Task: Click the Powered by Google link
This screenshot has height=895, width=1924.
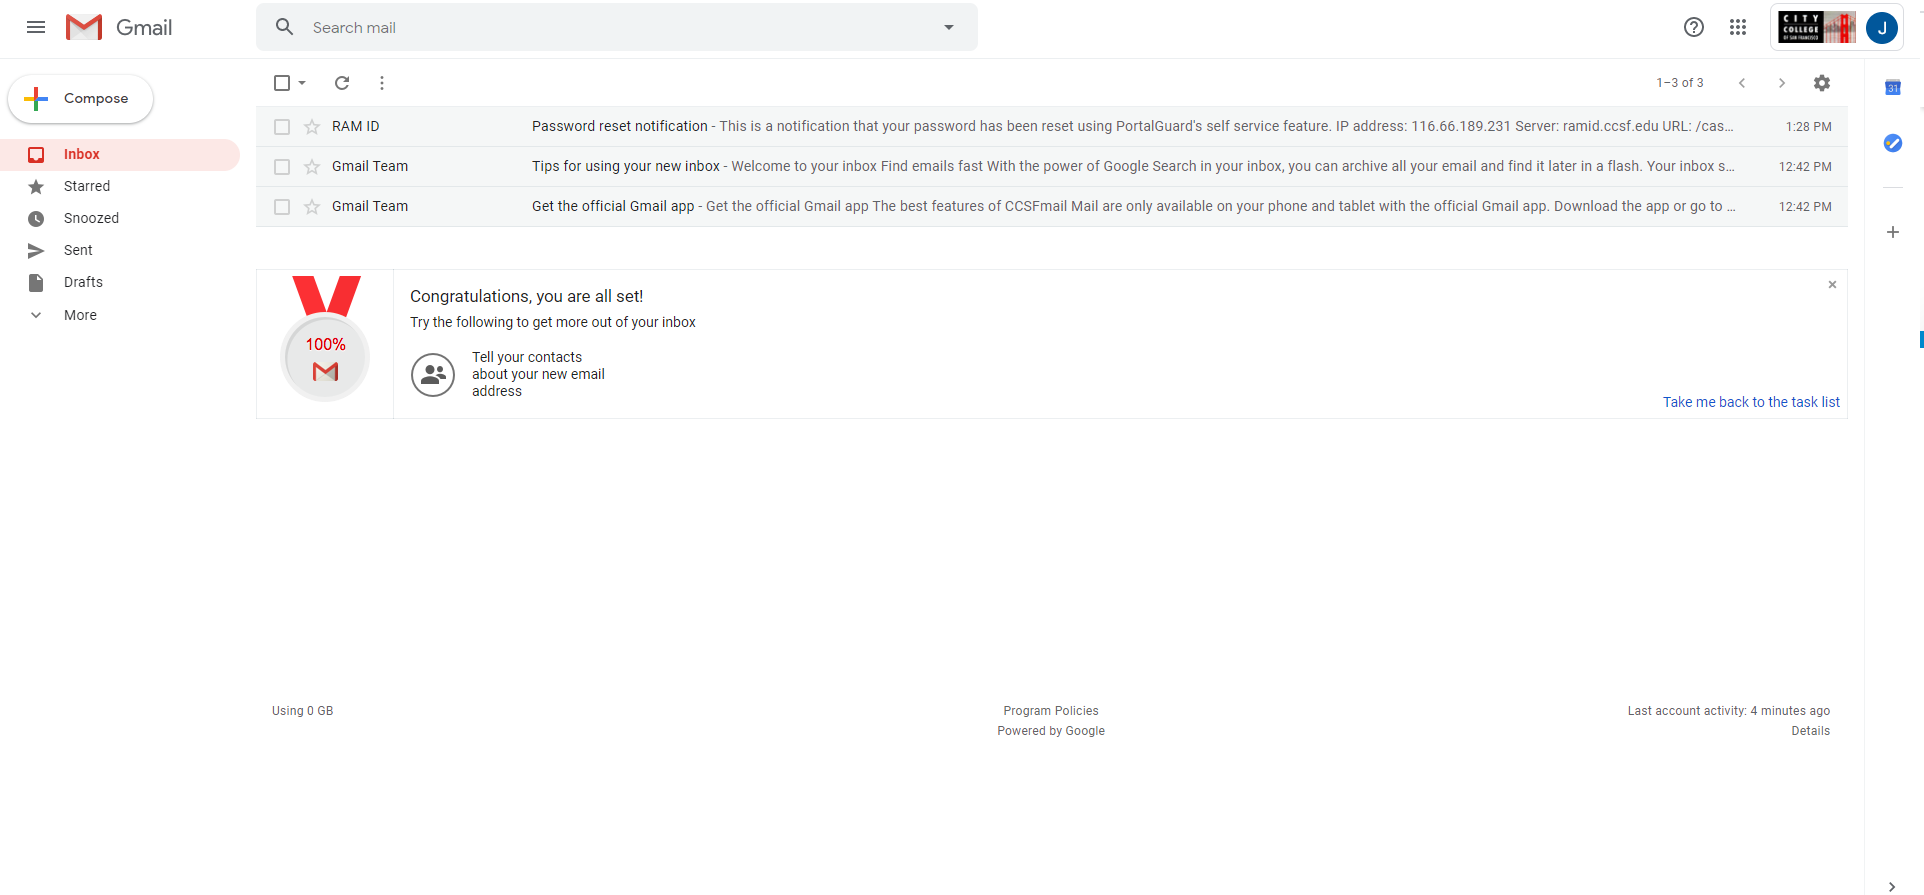Action: 1051,731
